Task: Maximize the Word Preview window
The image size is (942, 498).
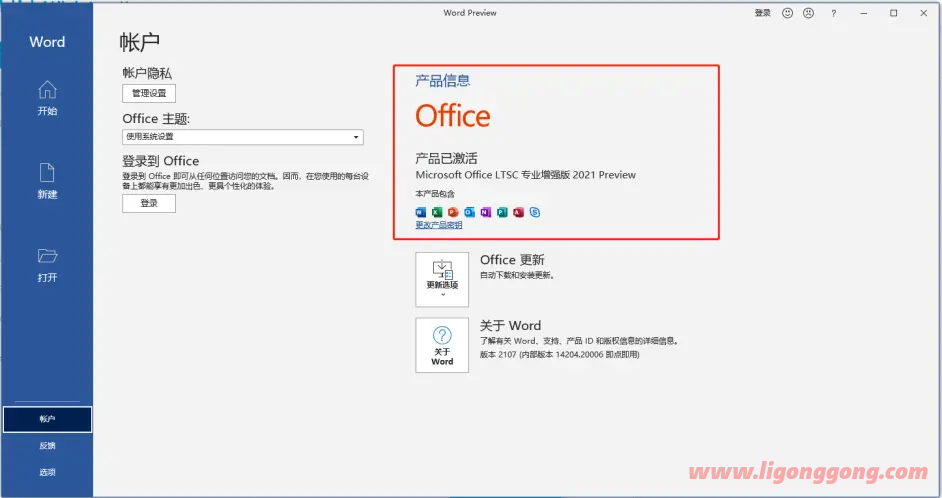Action: pos(894,13)
